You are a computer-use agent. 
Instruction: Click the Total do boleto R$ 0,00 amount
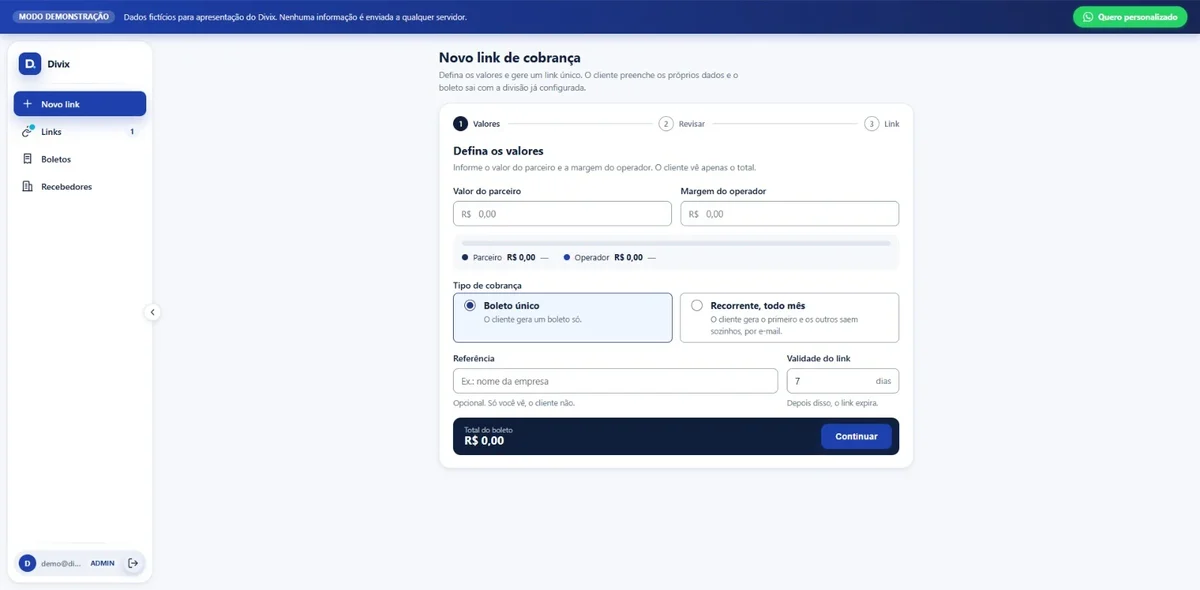484,440
